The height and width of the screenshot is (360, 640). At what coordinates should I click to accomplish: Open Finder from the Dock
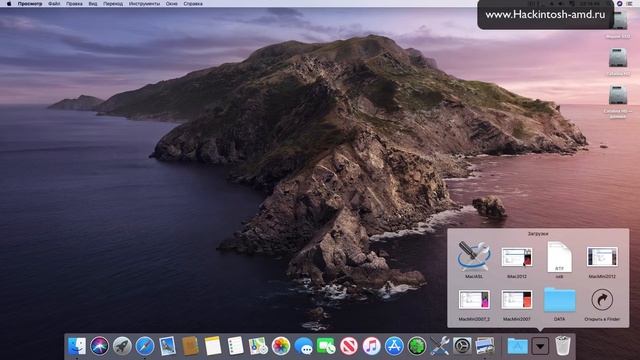77,346
